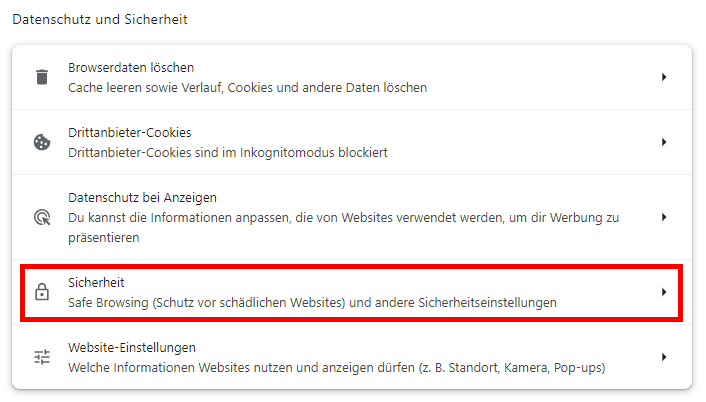Open the arrow for Datenschutz bei Anzeigen
The image size is (706, 402).
pos(663,217)
